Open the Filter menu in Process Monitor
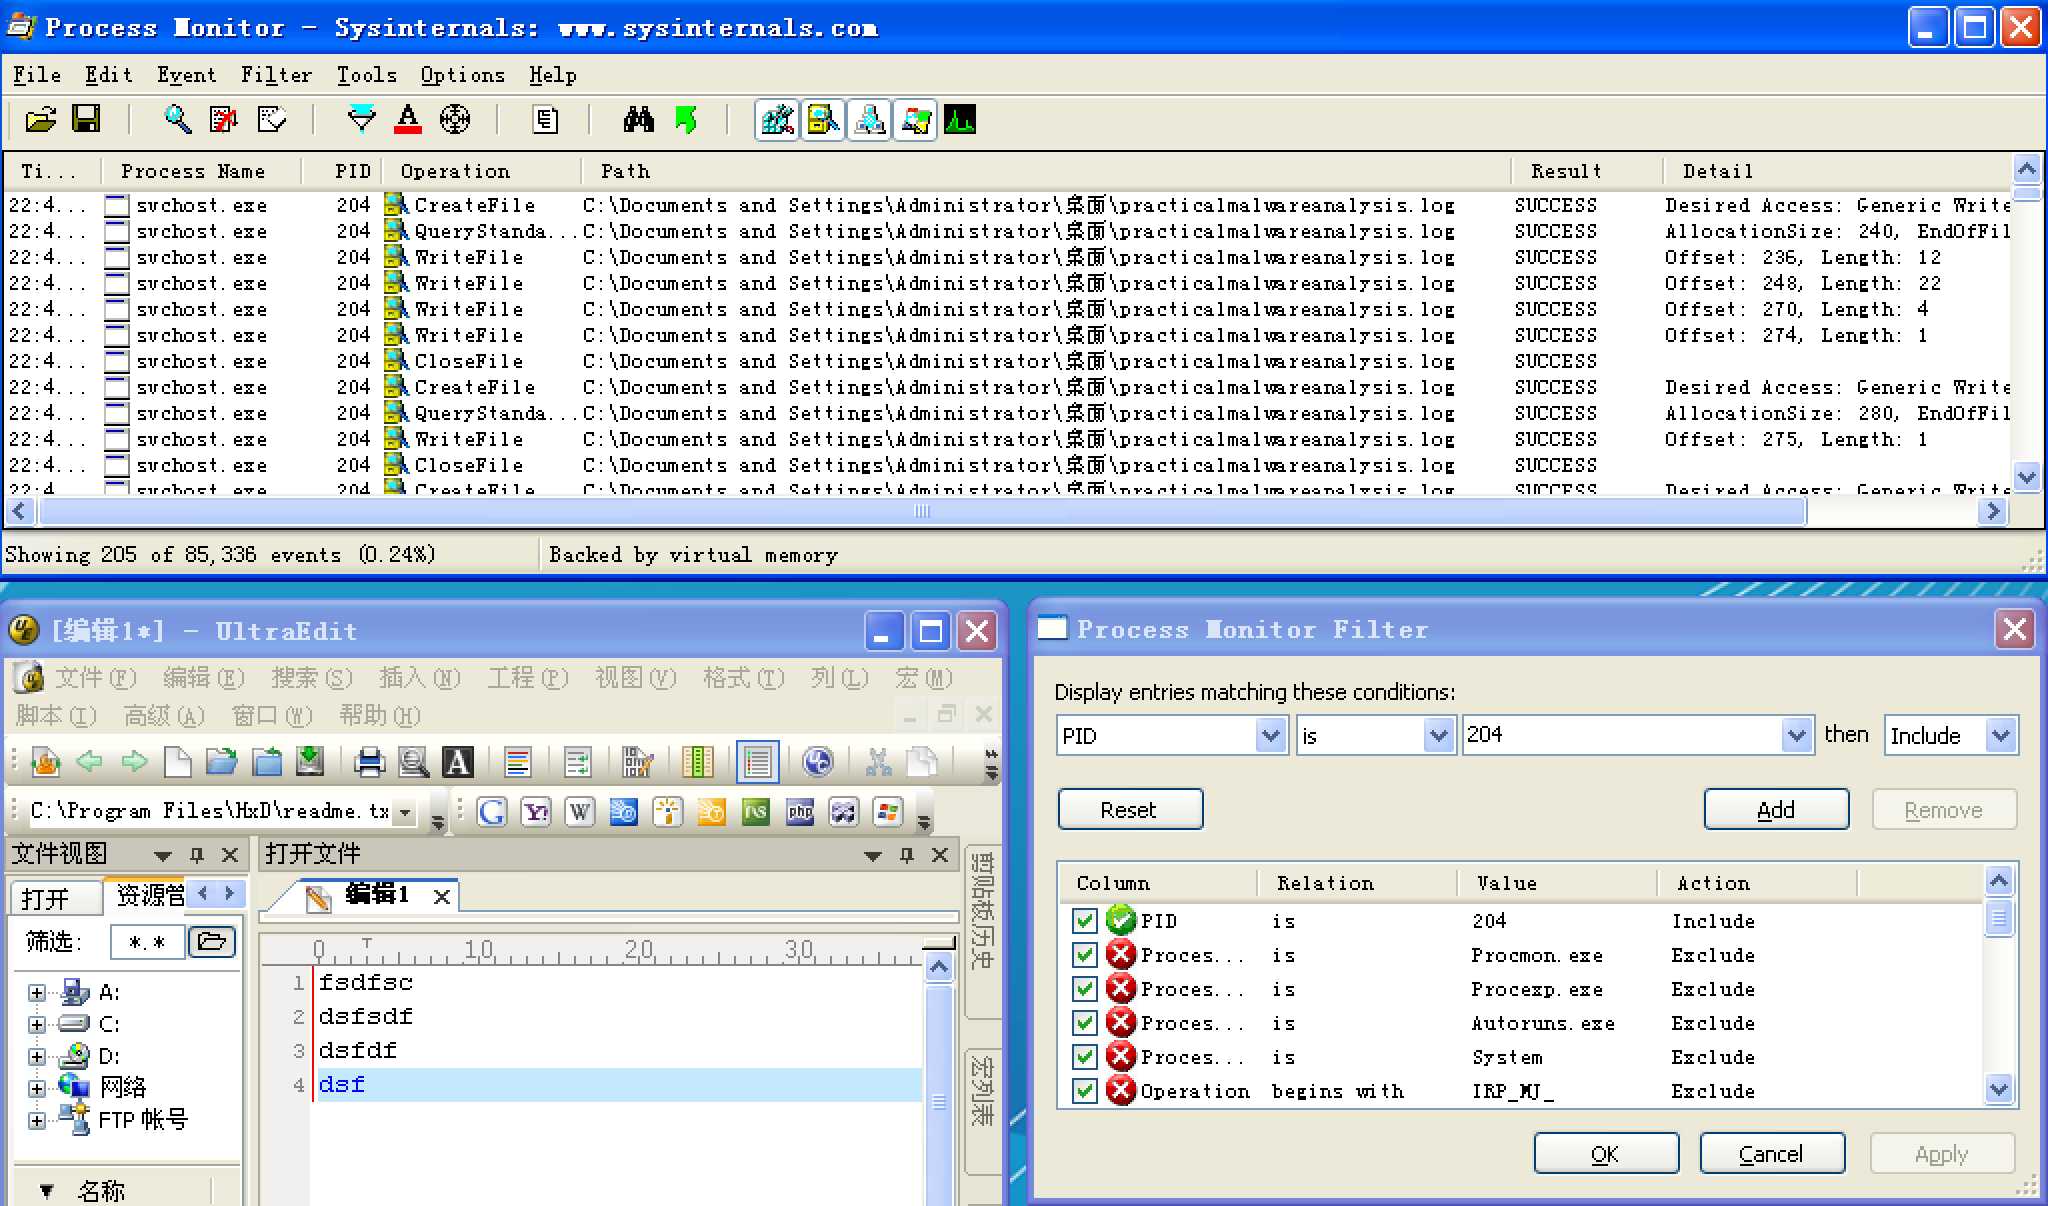The image size is (2048, 1206). pos(276,75)
